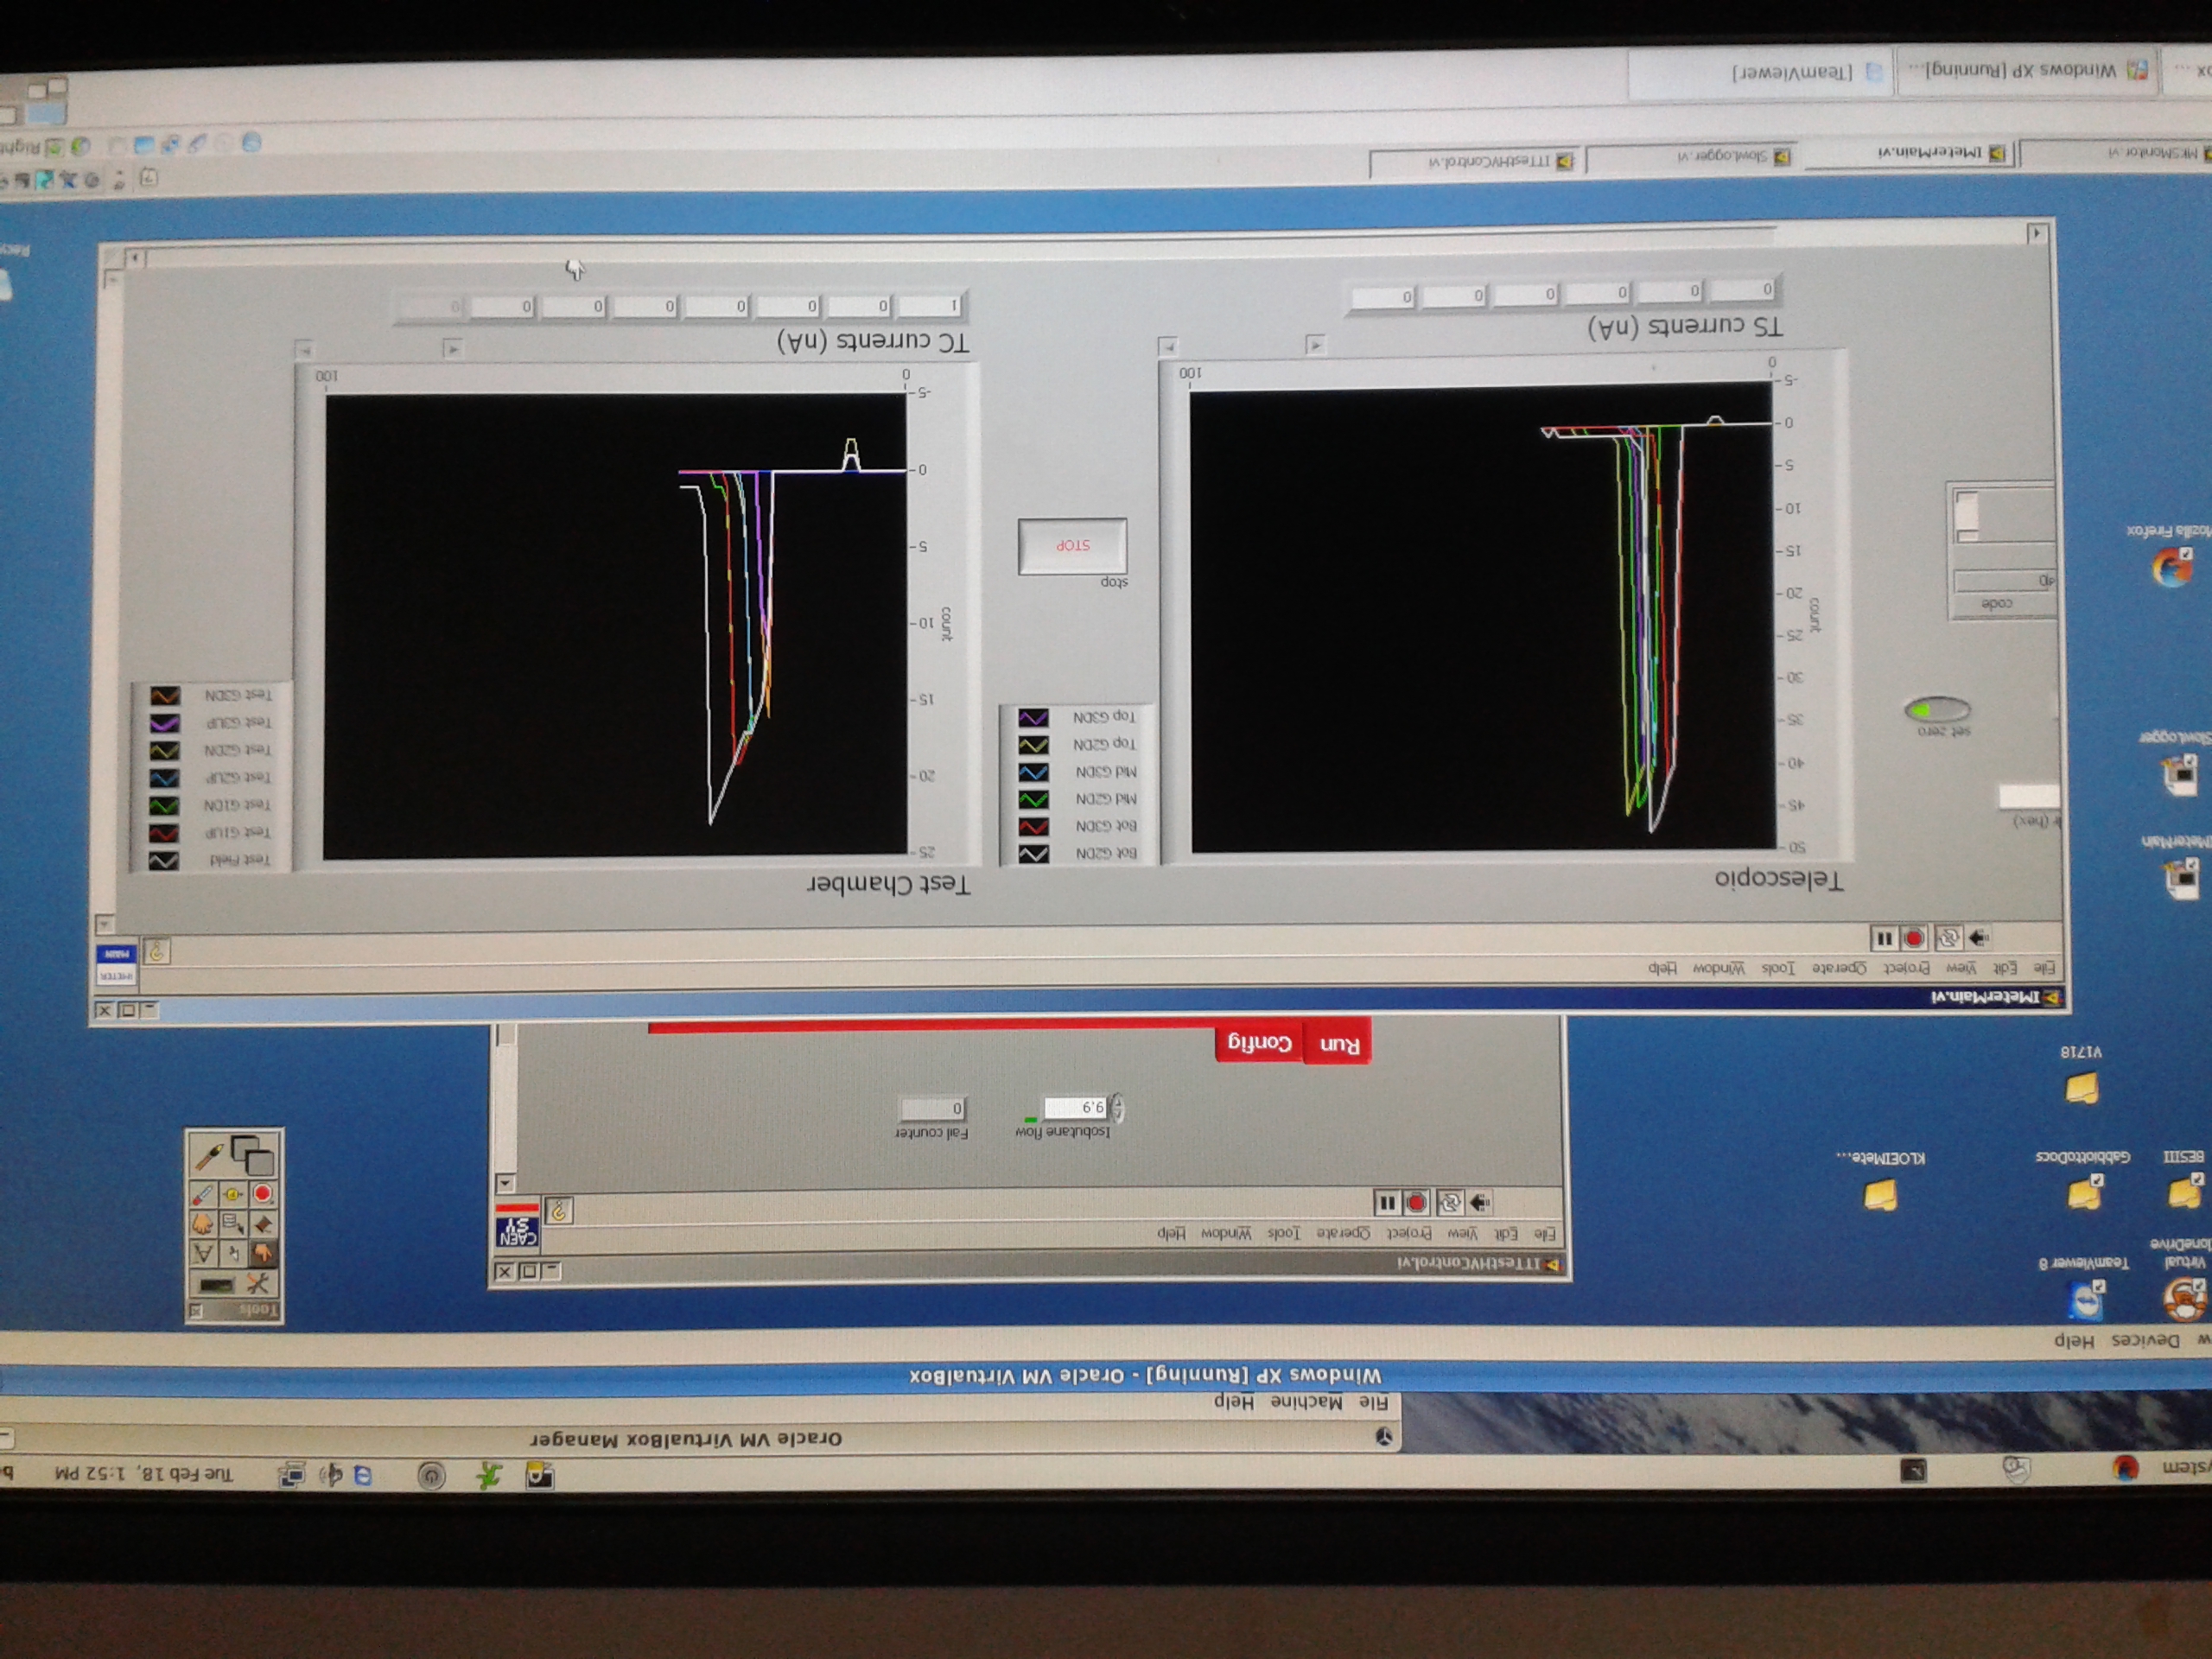This screenshot has width=2212, height=1659.
Task: Open the Project menu in IMeterMain.vi
Action: pos(1906,968)
